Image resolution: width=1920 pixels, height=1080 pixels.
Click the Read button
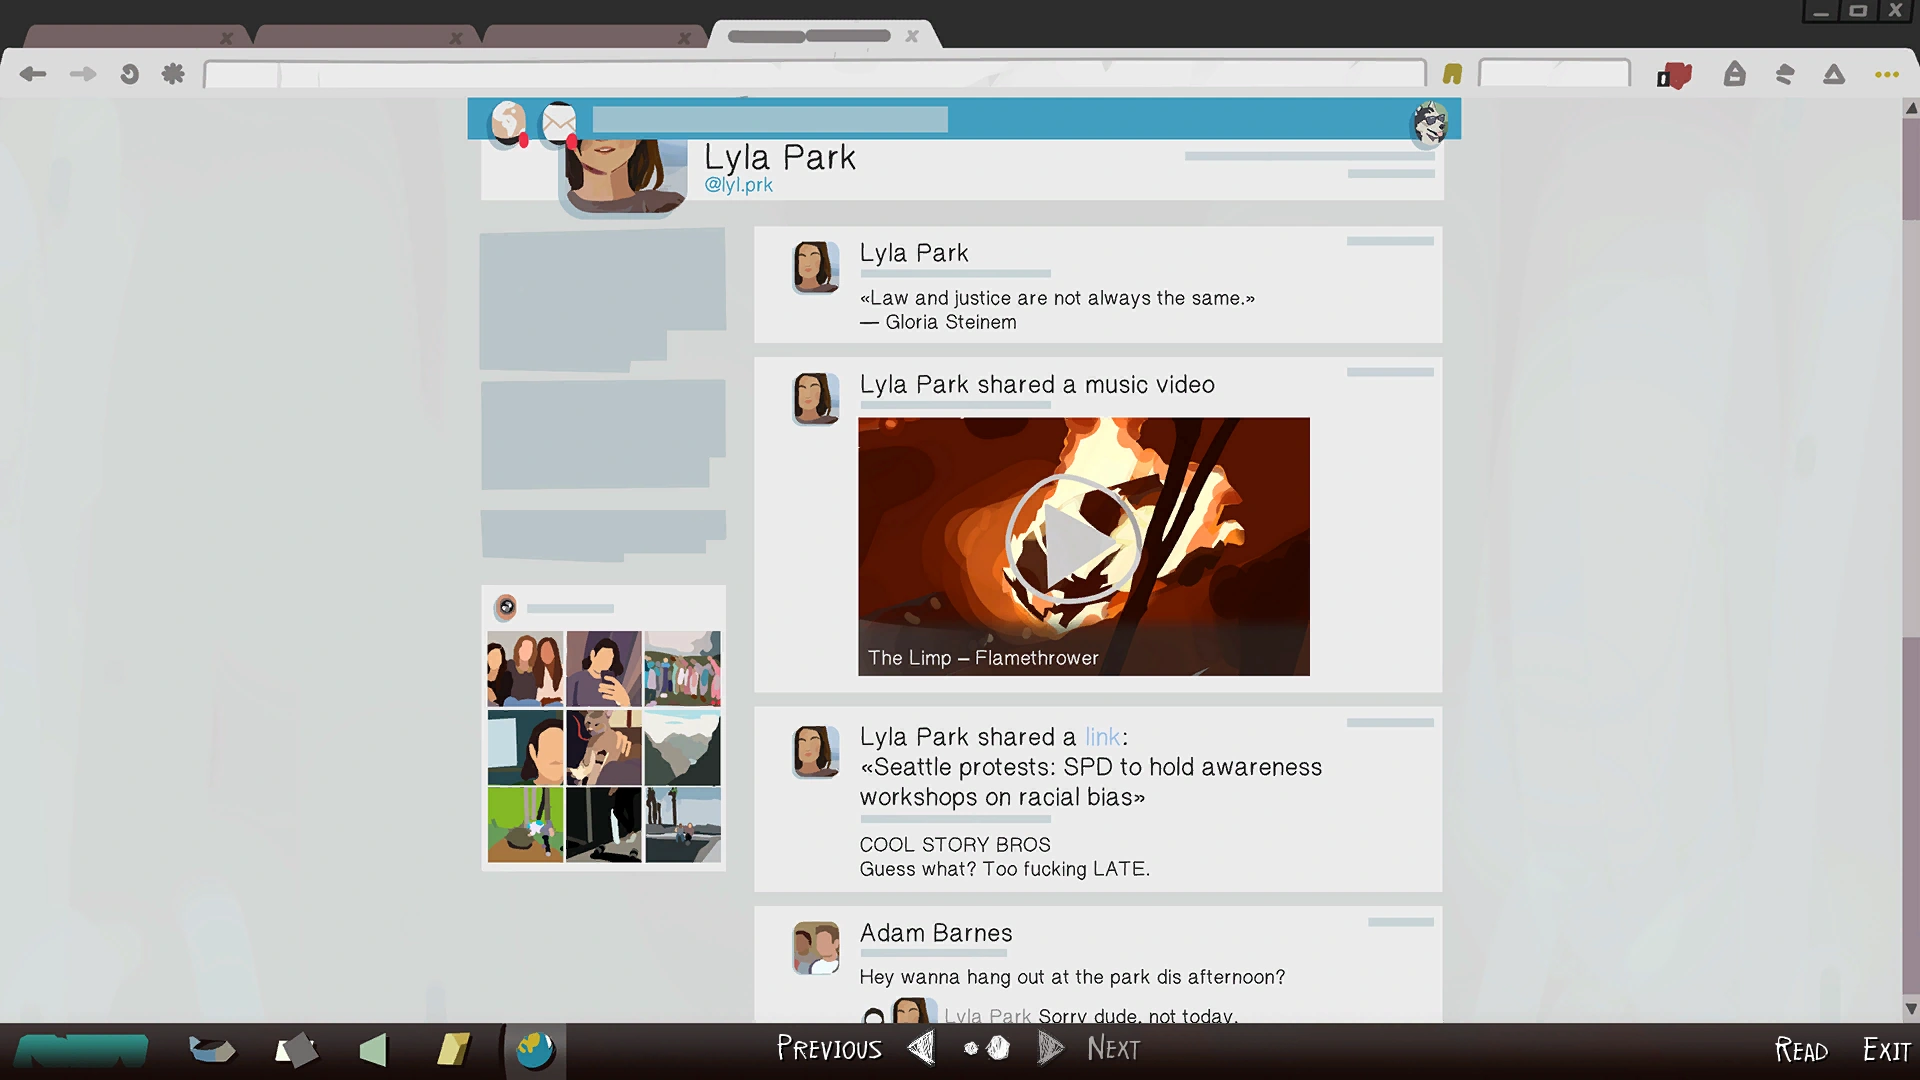click(1801, 1050)
